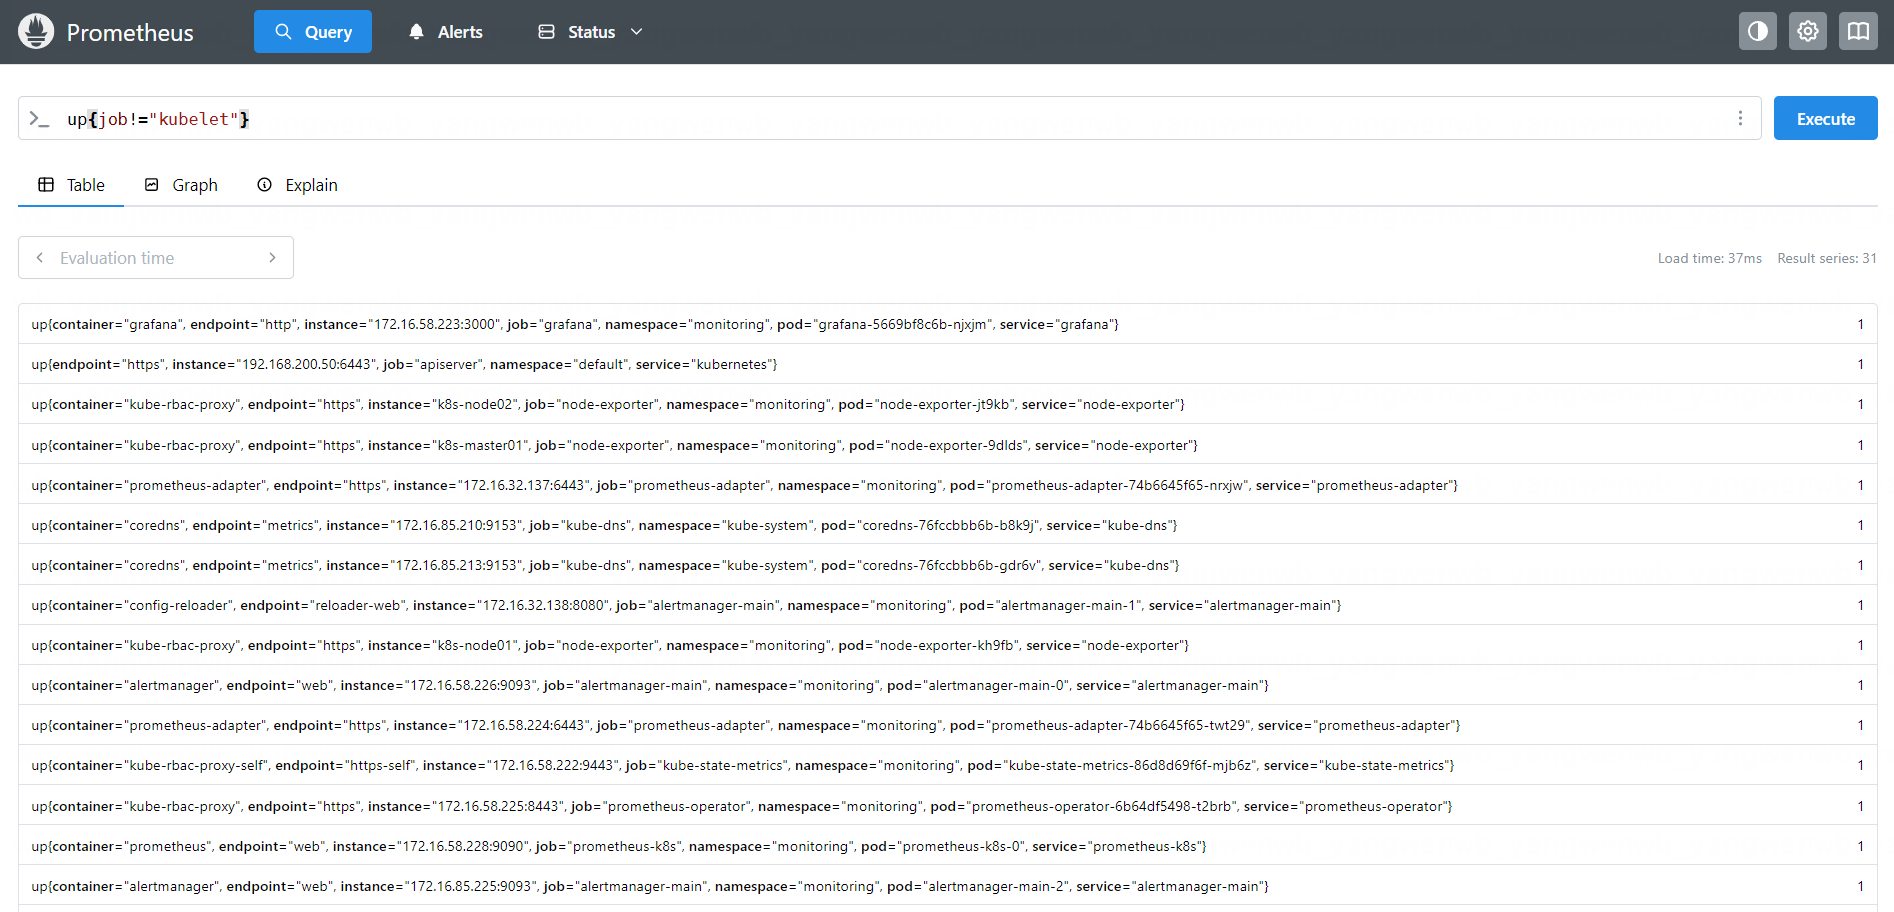
Task: Click the Evaluation time input field
Action: (x=155, y=258)
